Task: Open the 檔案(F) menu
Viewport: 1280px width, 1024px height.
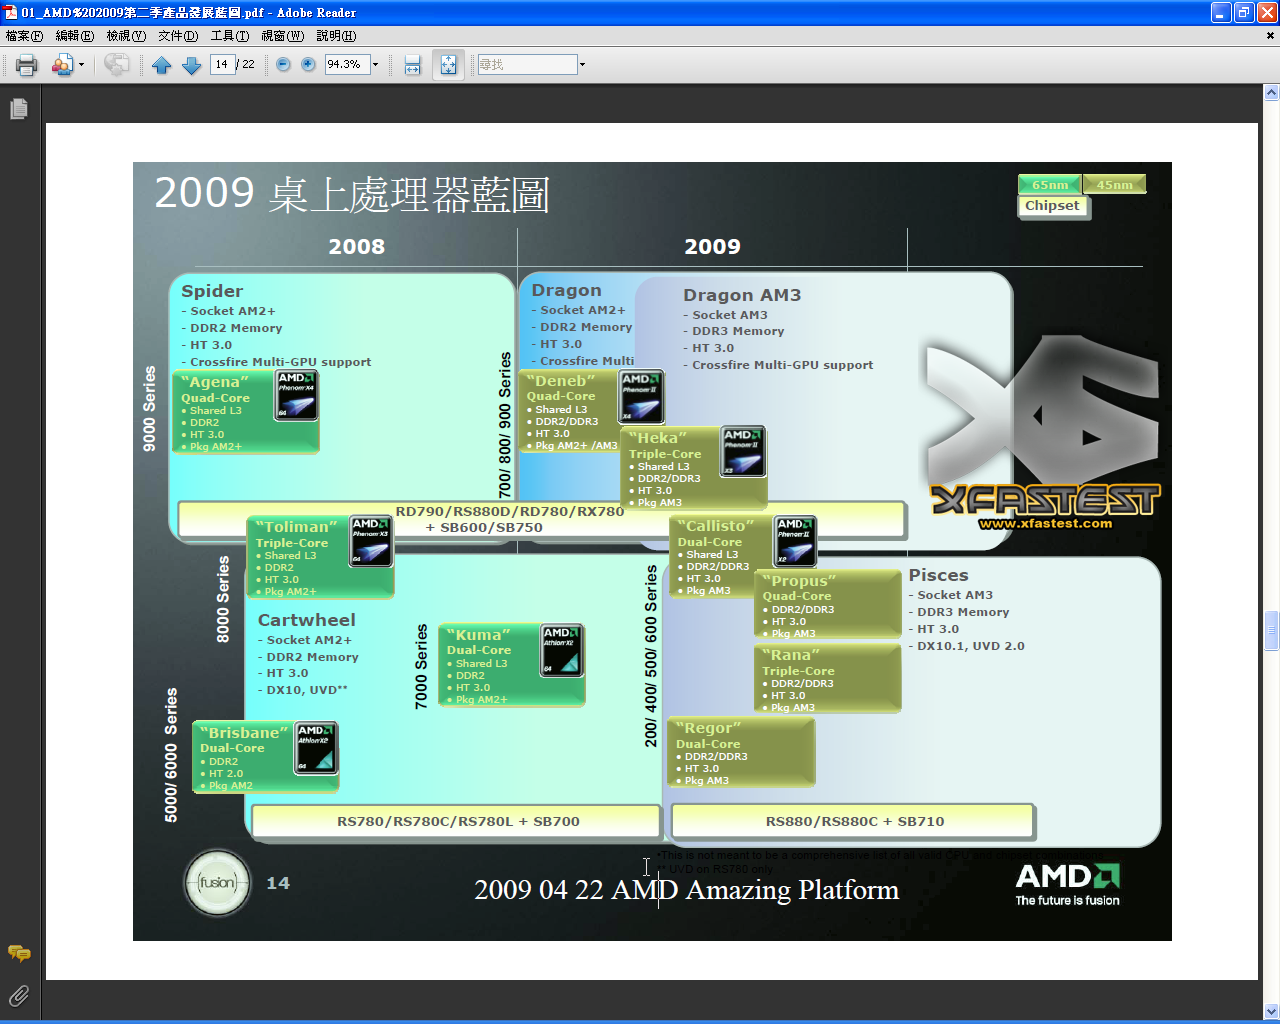Action: 24,36
